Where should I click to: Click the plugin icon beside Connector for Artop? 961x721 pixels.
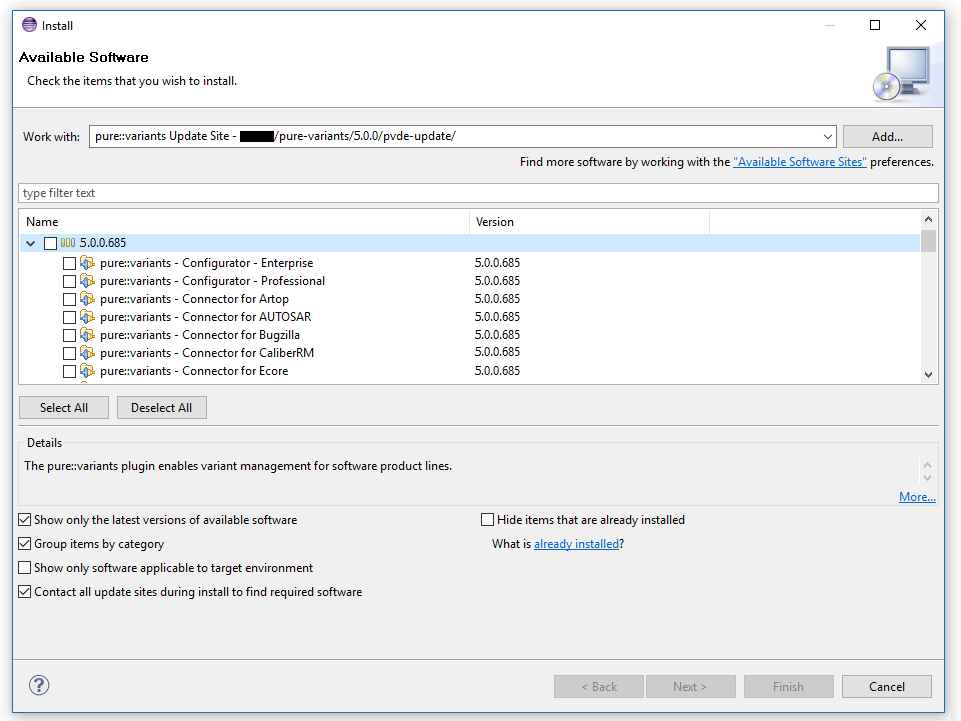(88, 298)
